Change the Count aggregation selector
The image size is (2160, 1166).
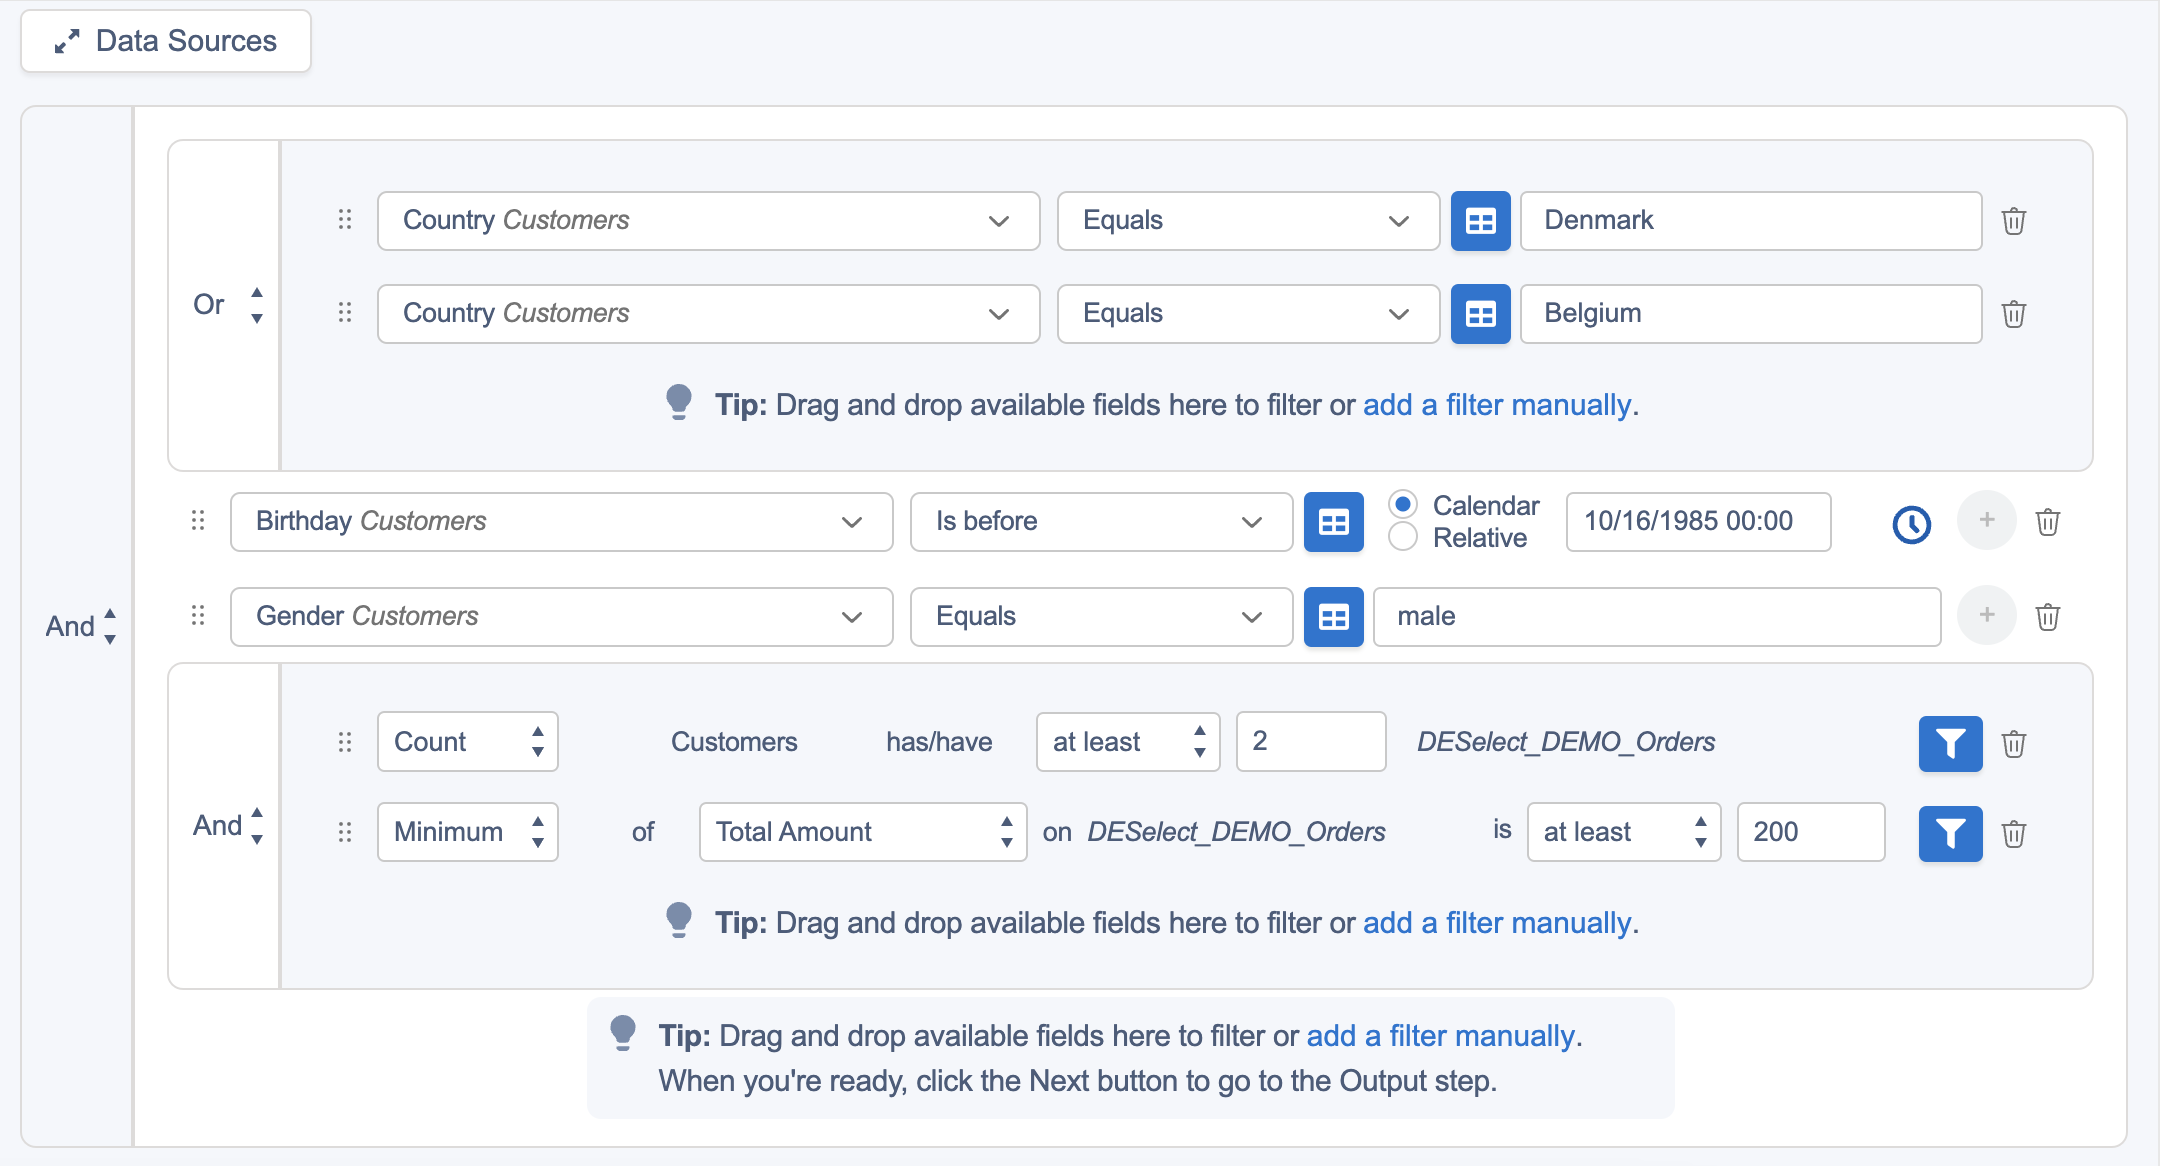click(x=467, y=742)
